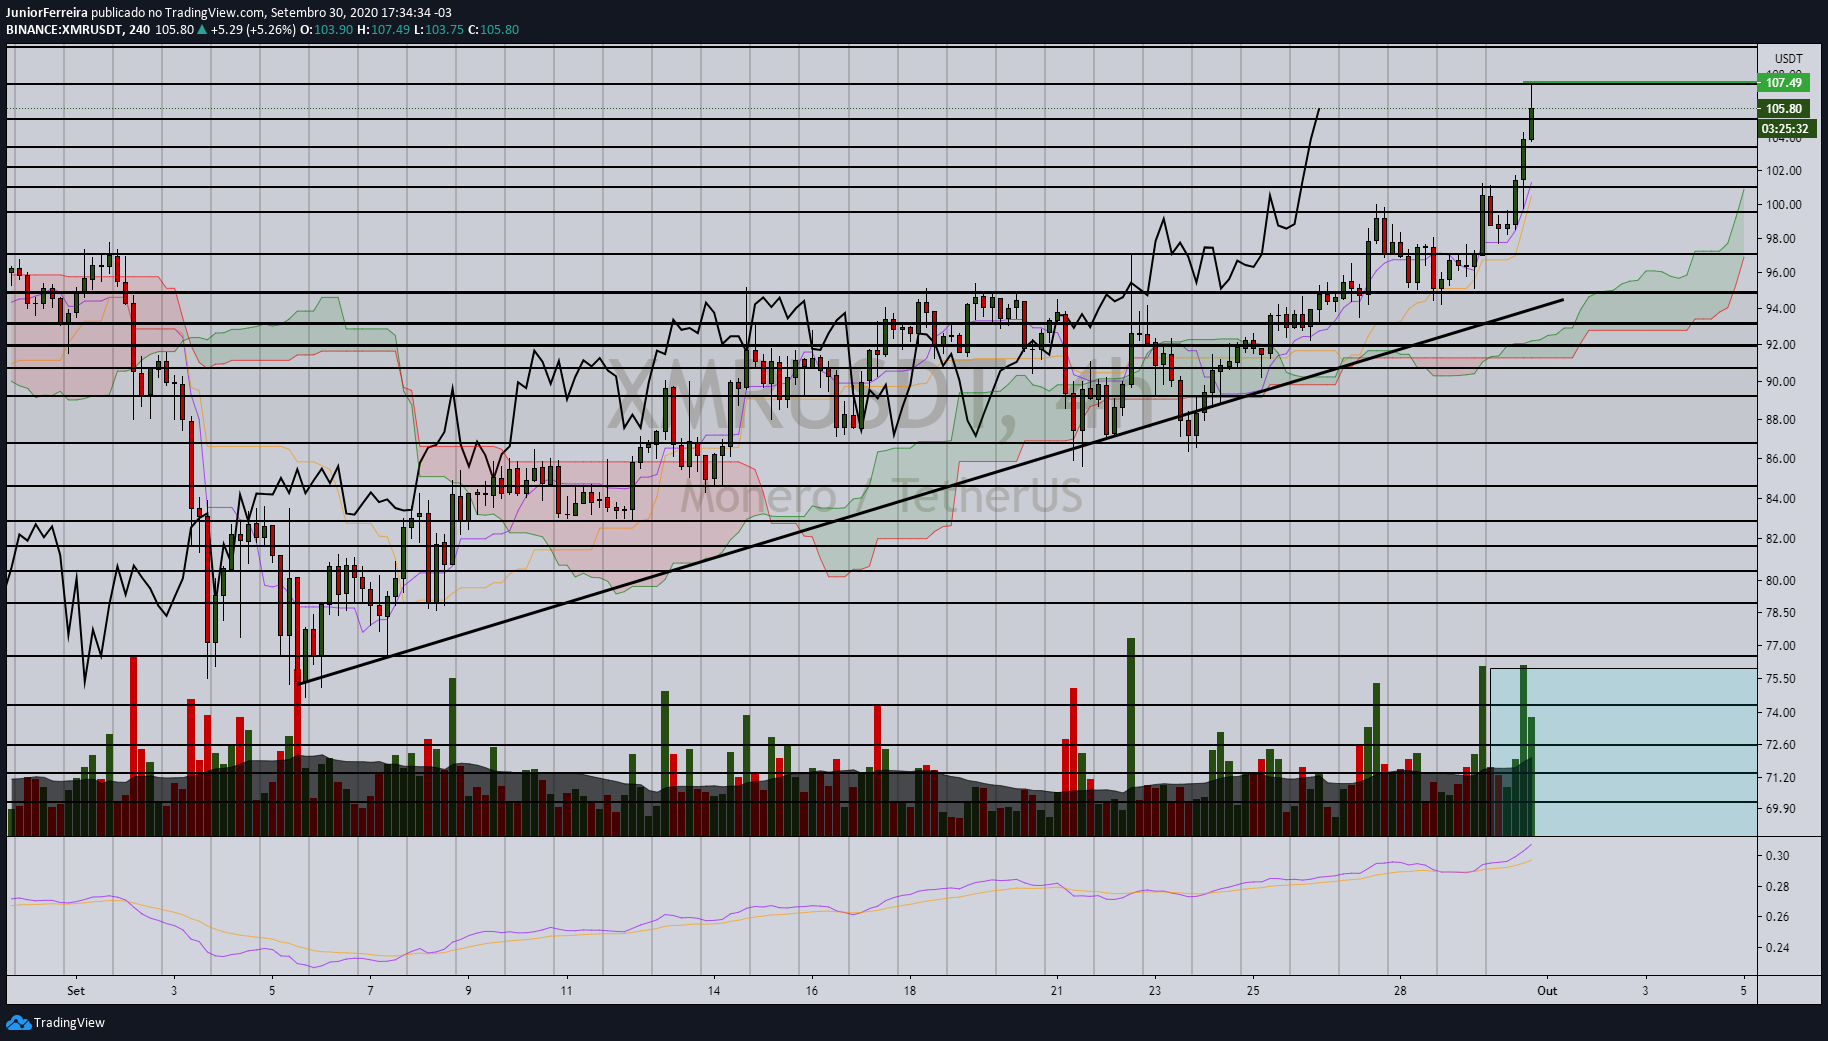Click the TradingView cloud logo icon
This screenshot has width=1828, height=1041.
[18, 1022]
